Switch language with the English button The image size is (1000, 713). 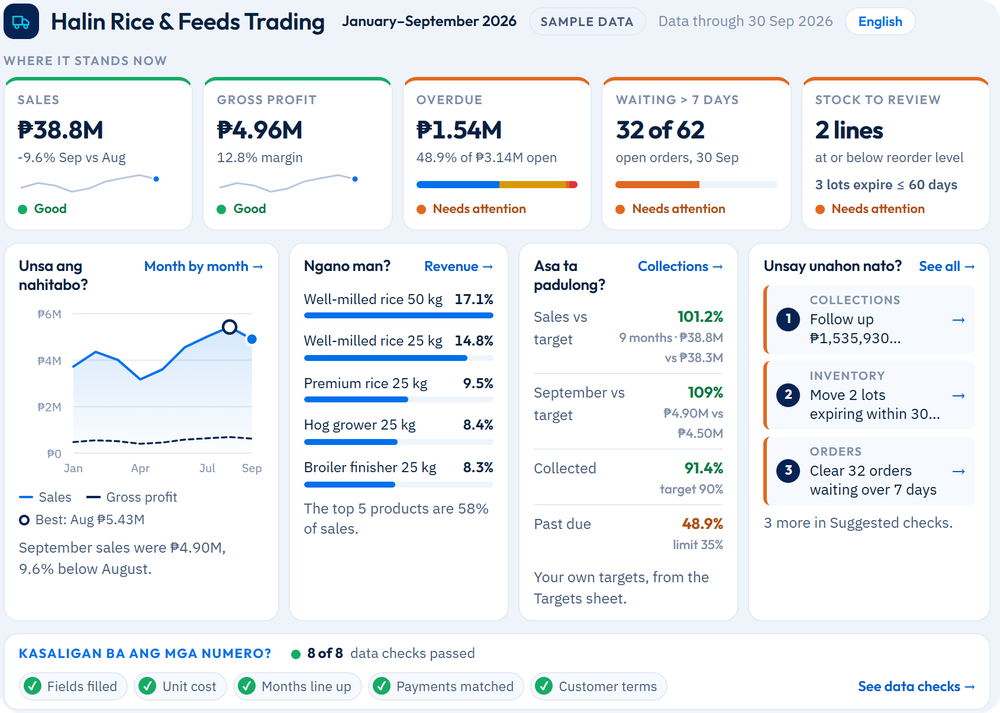(880, 22)
